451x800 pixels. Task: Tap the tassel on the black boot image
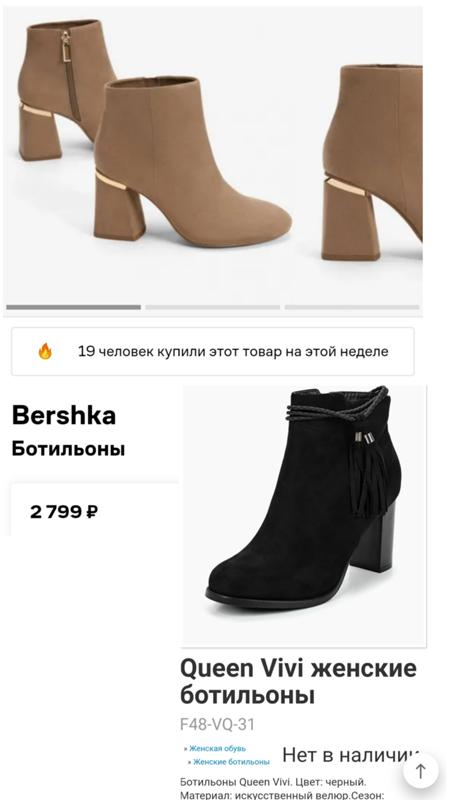367,472
